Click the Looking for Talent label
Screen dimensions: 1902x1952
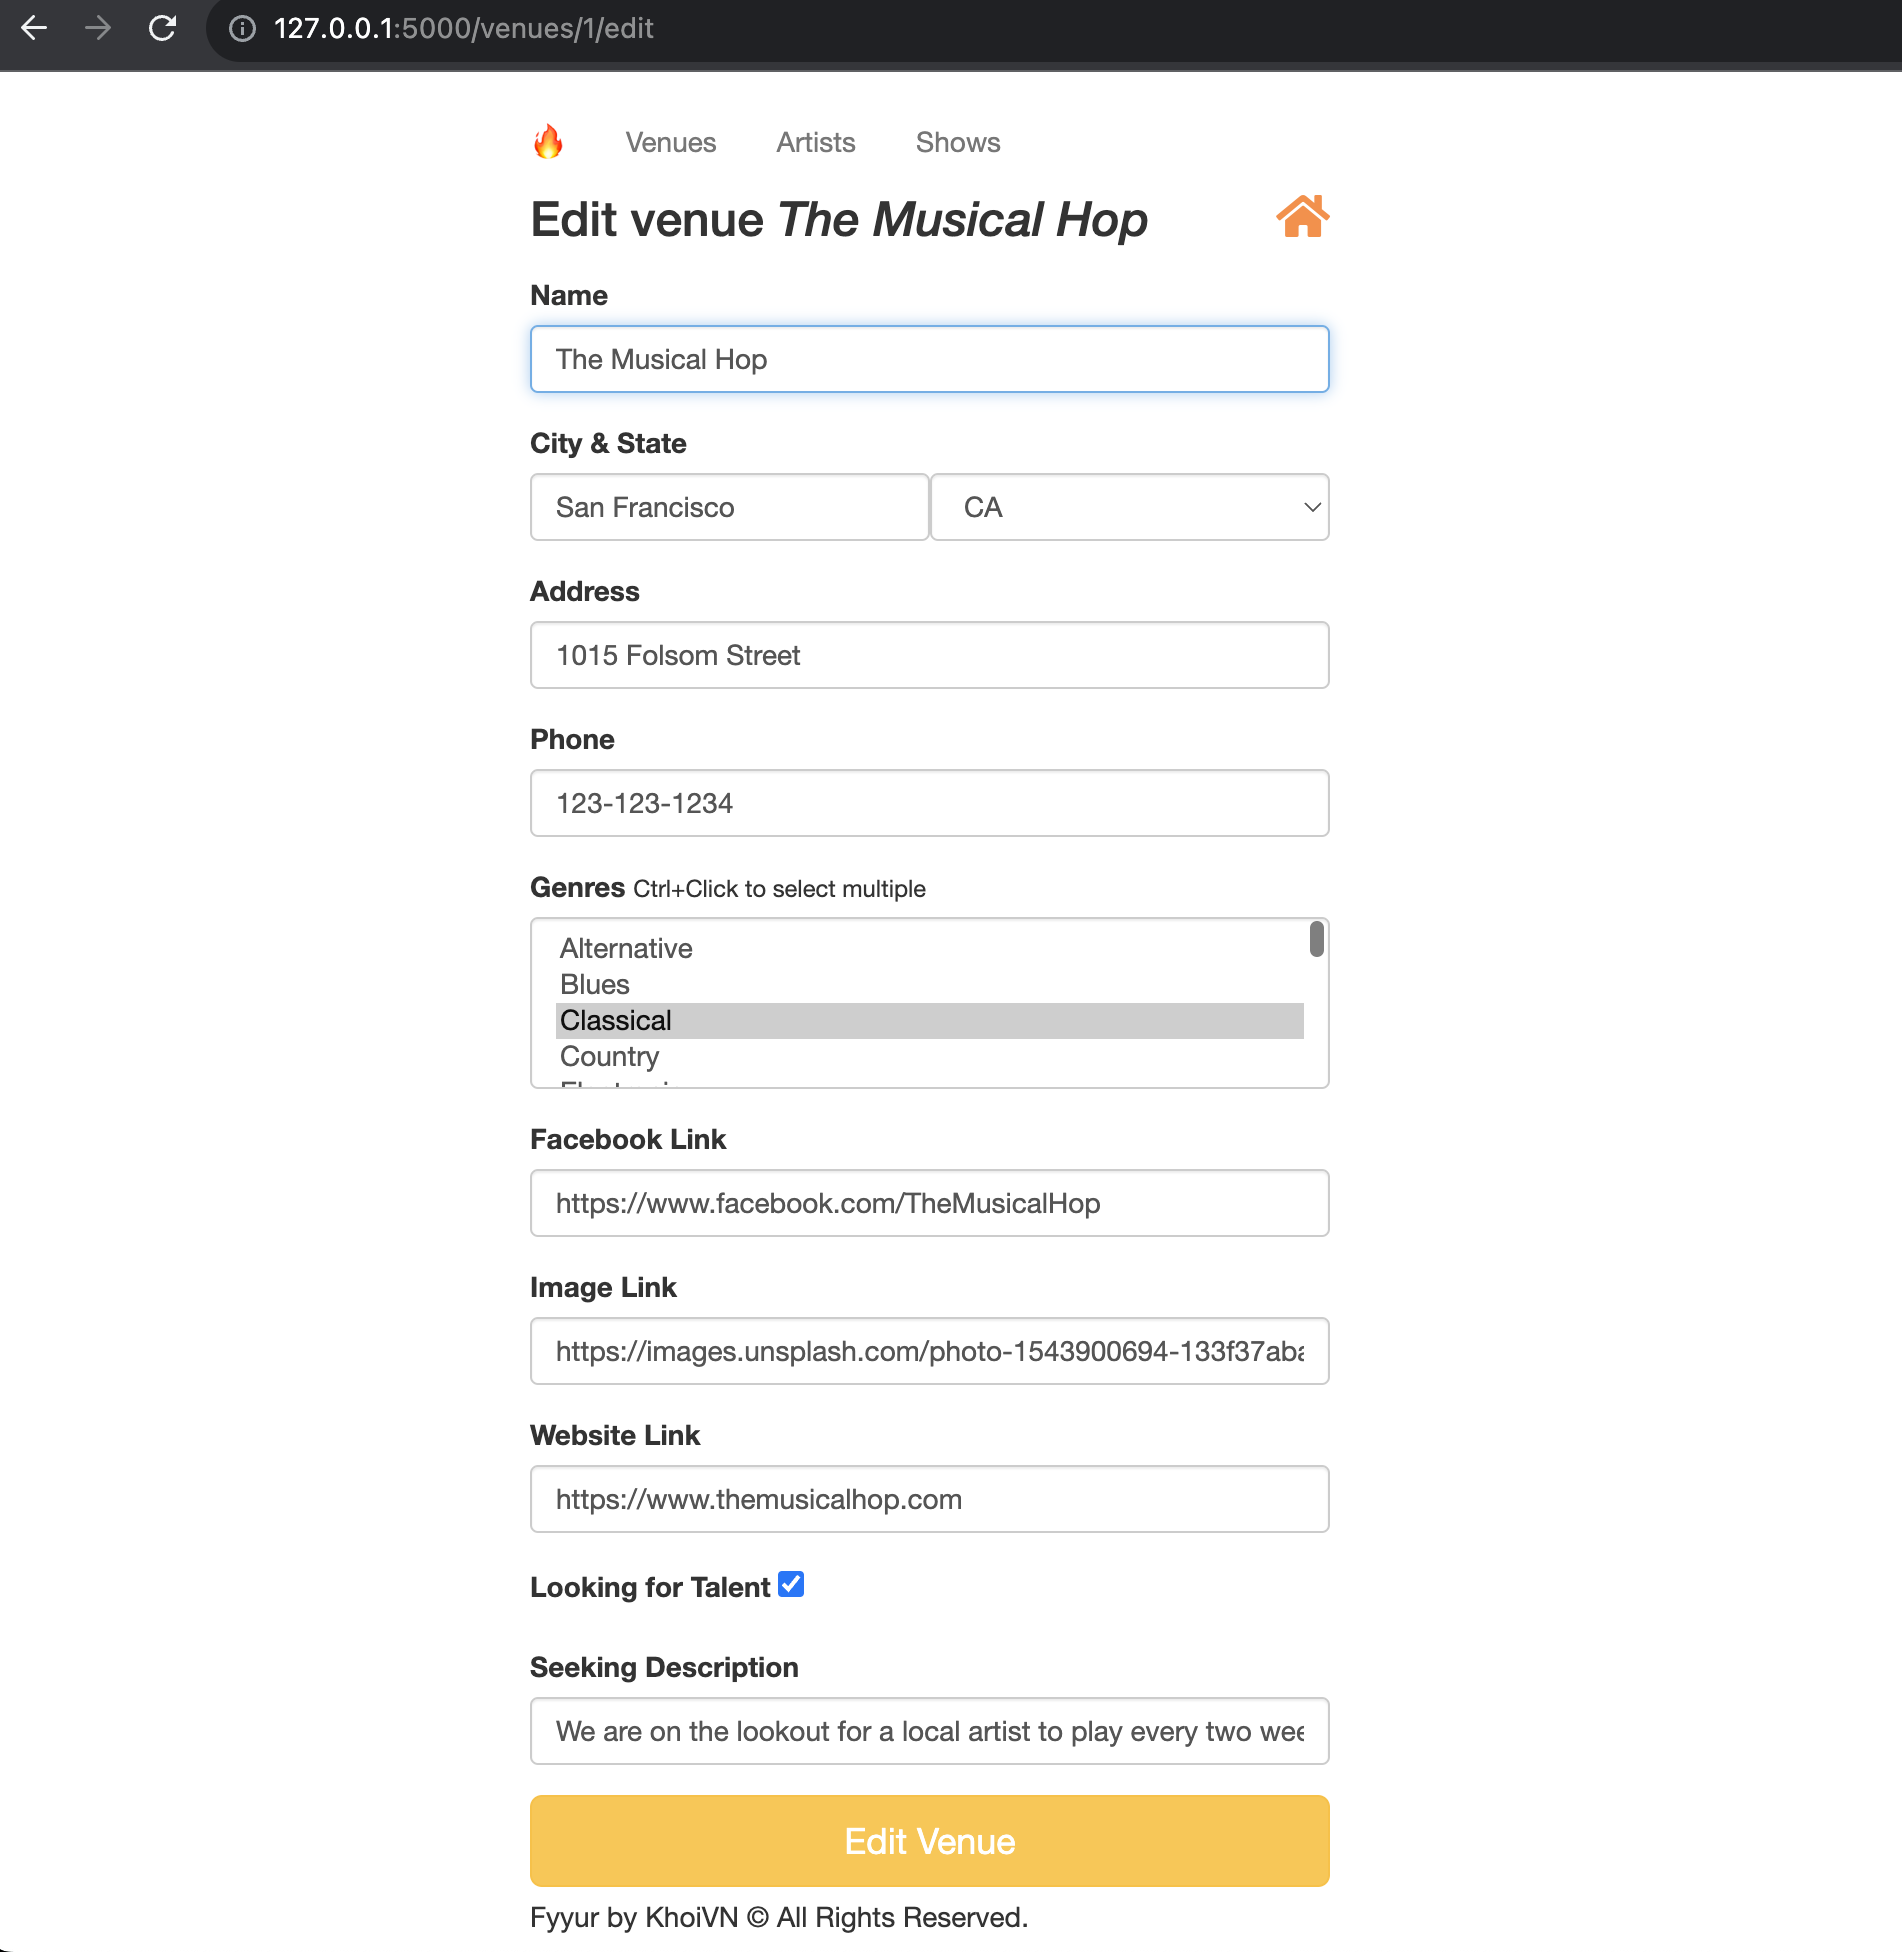click(650, 1587)
